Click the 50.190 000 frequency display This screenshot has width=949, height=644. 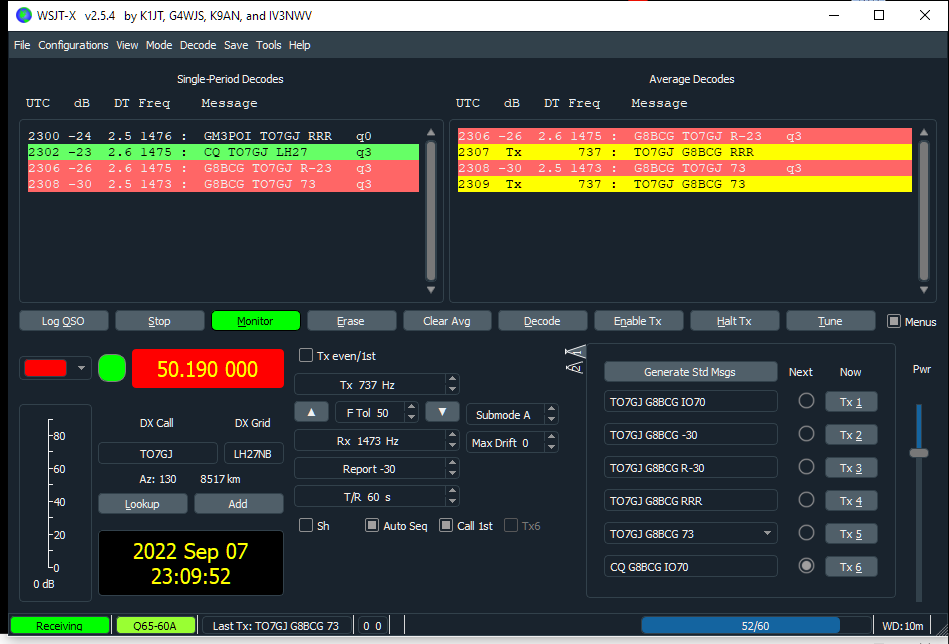[208, 369]
